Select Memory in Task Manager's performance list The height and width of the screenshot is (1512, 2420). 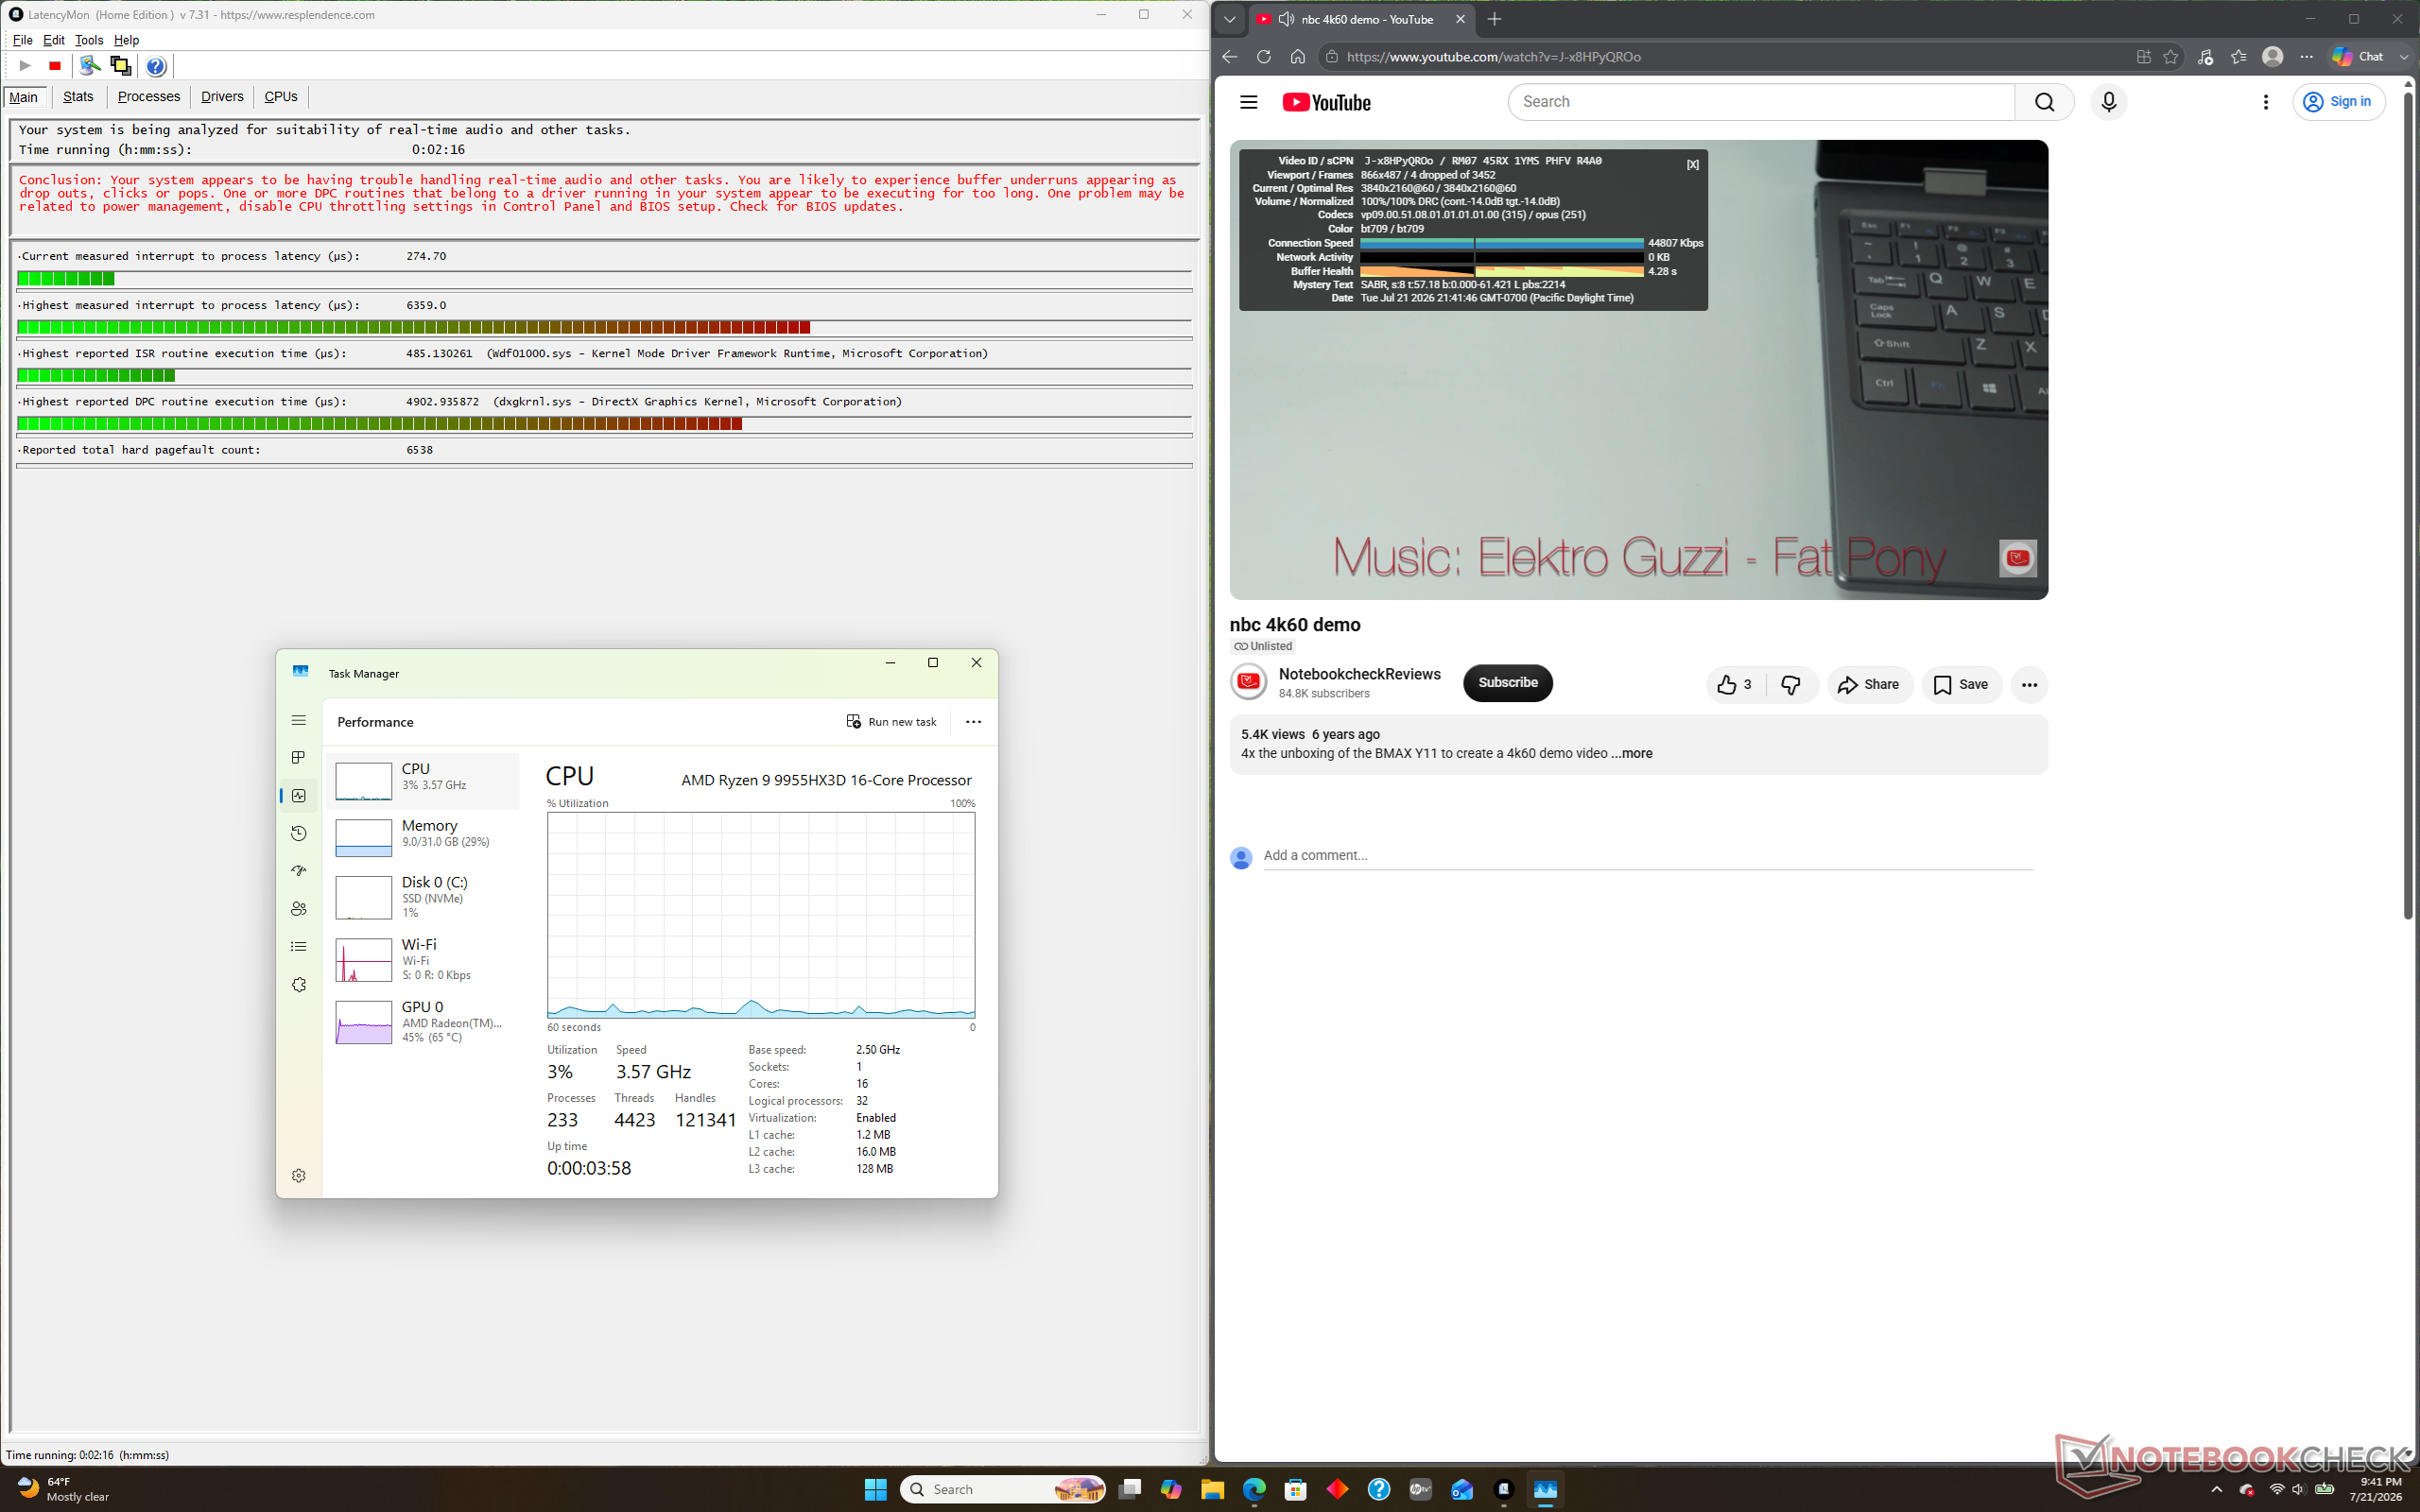pyautogui.click(x=422, y=837)
